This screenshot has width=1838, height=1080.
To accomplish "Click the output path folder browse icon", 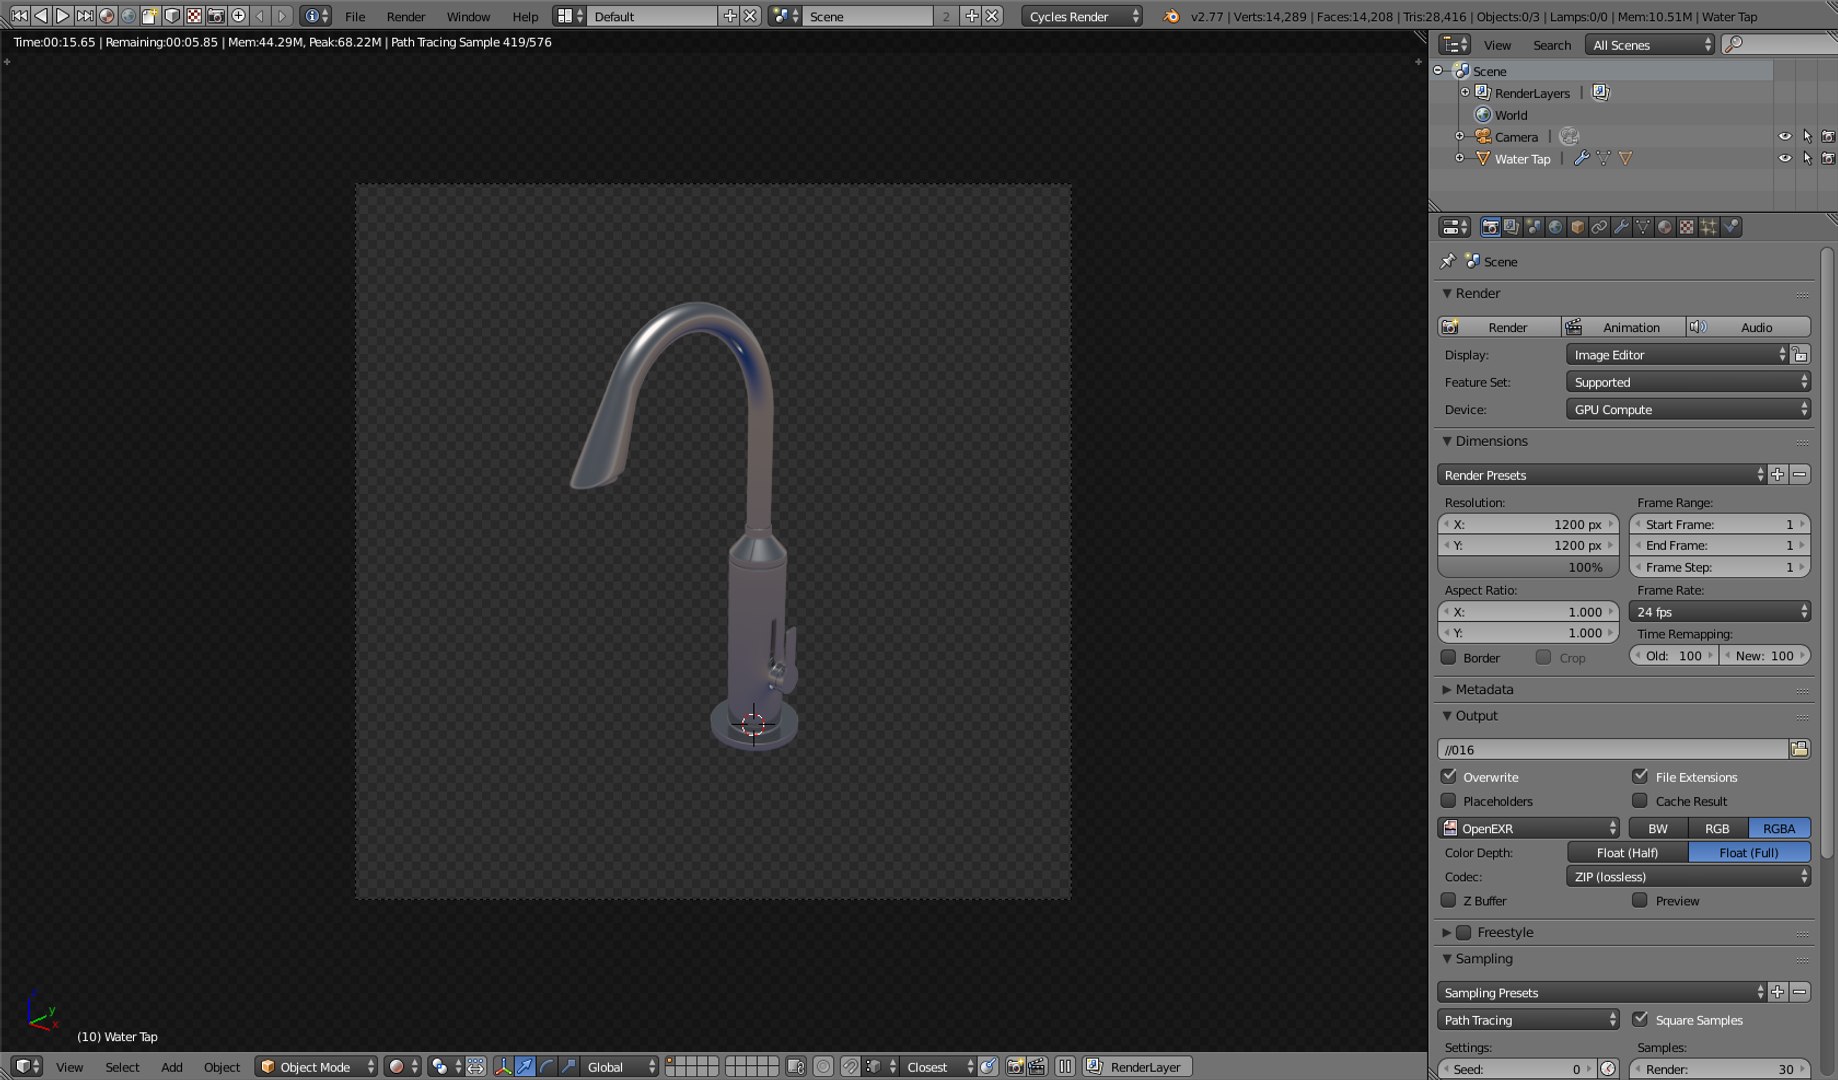I will tap(1800, 749).
